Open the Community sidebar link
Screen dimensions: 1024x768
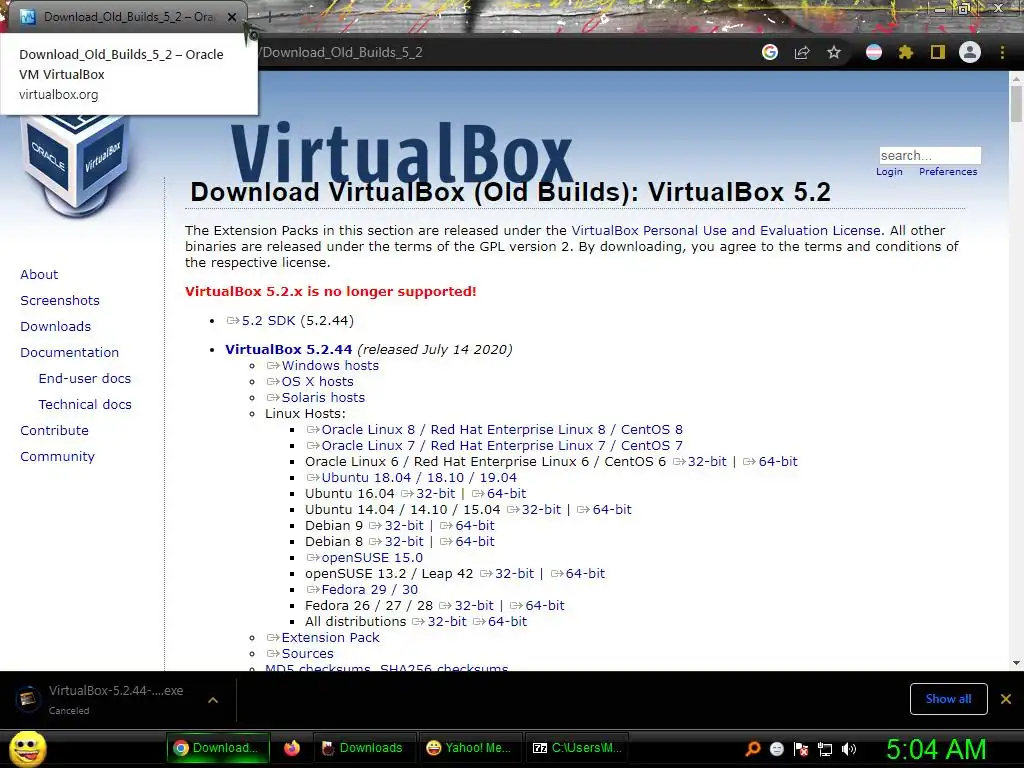point(57,457)
